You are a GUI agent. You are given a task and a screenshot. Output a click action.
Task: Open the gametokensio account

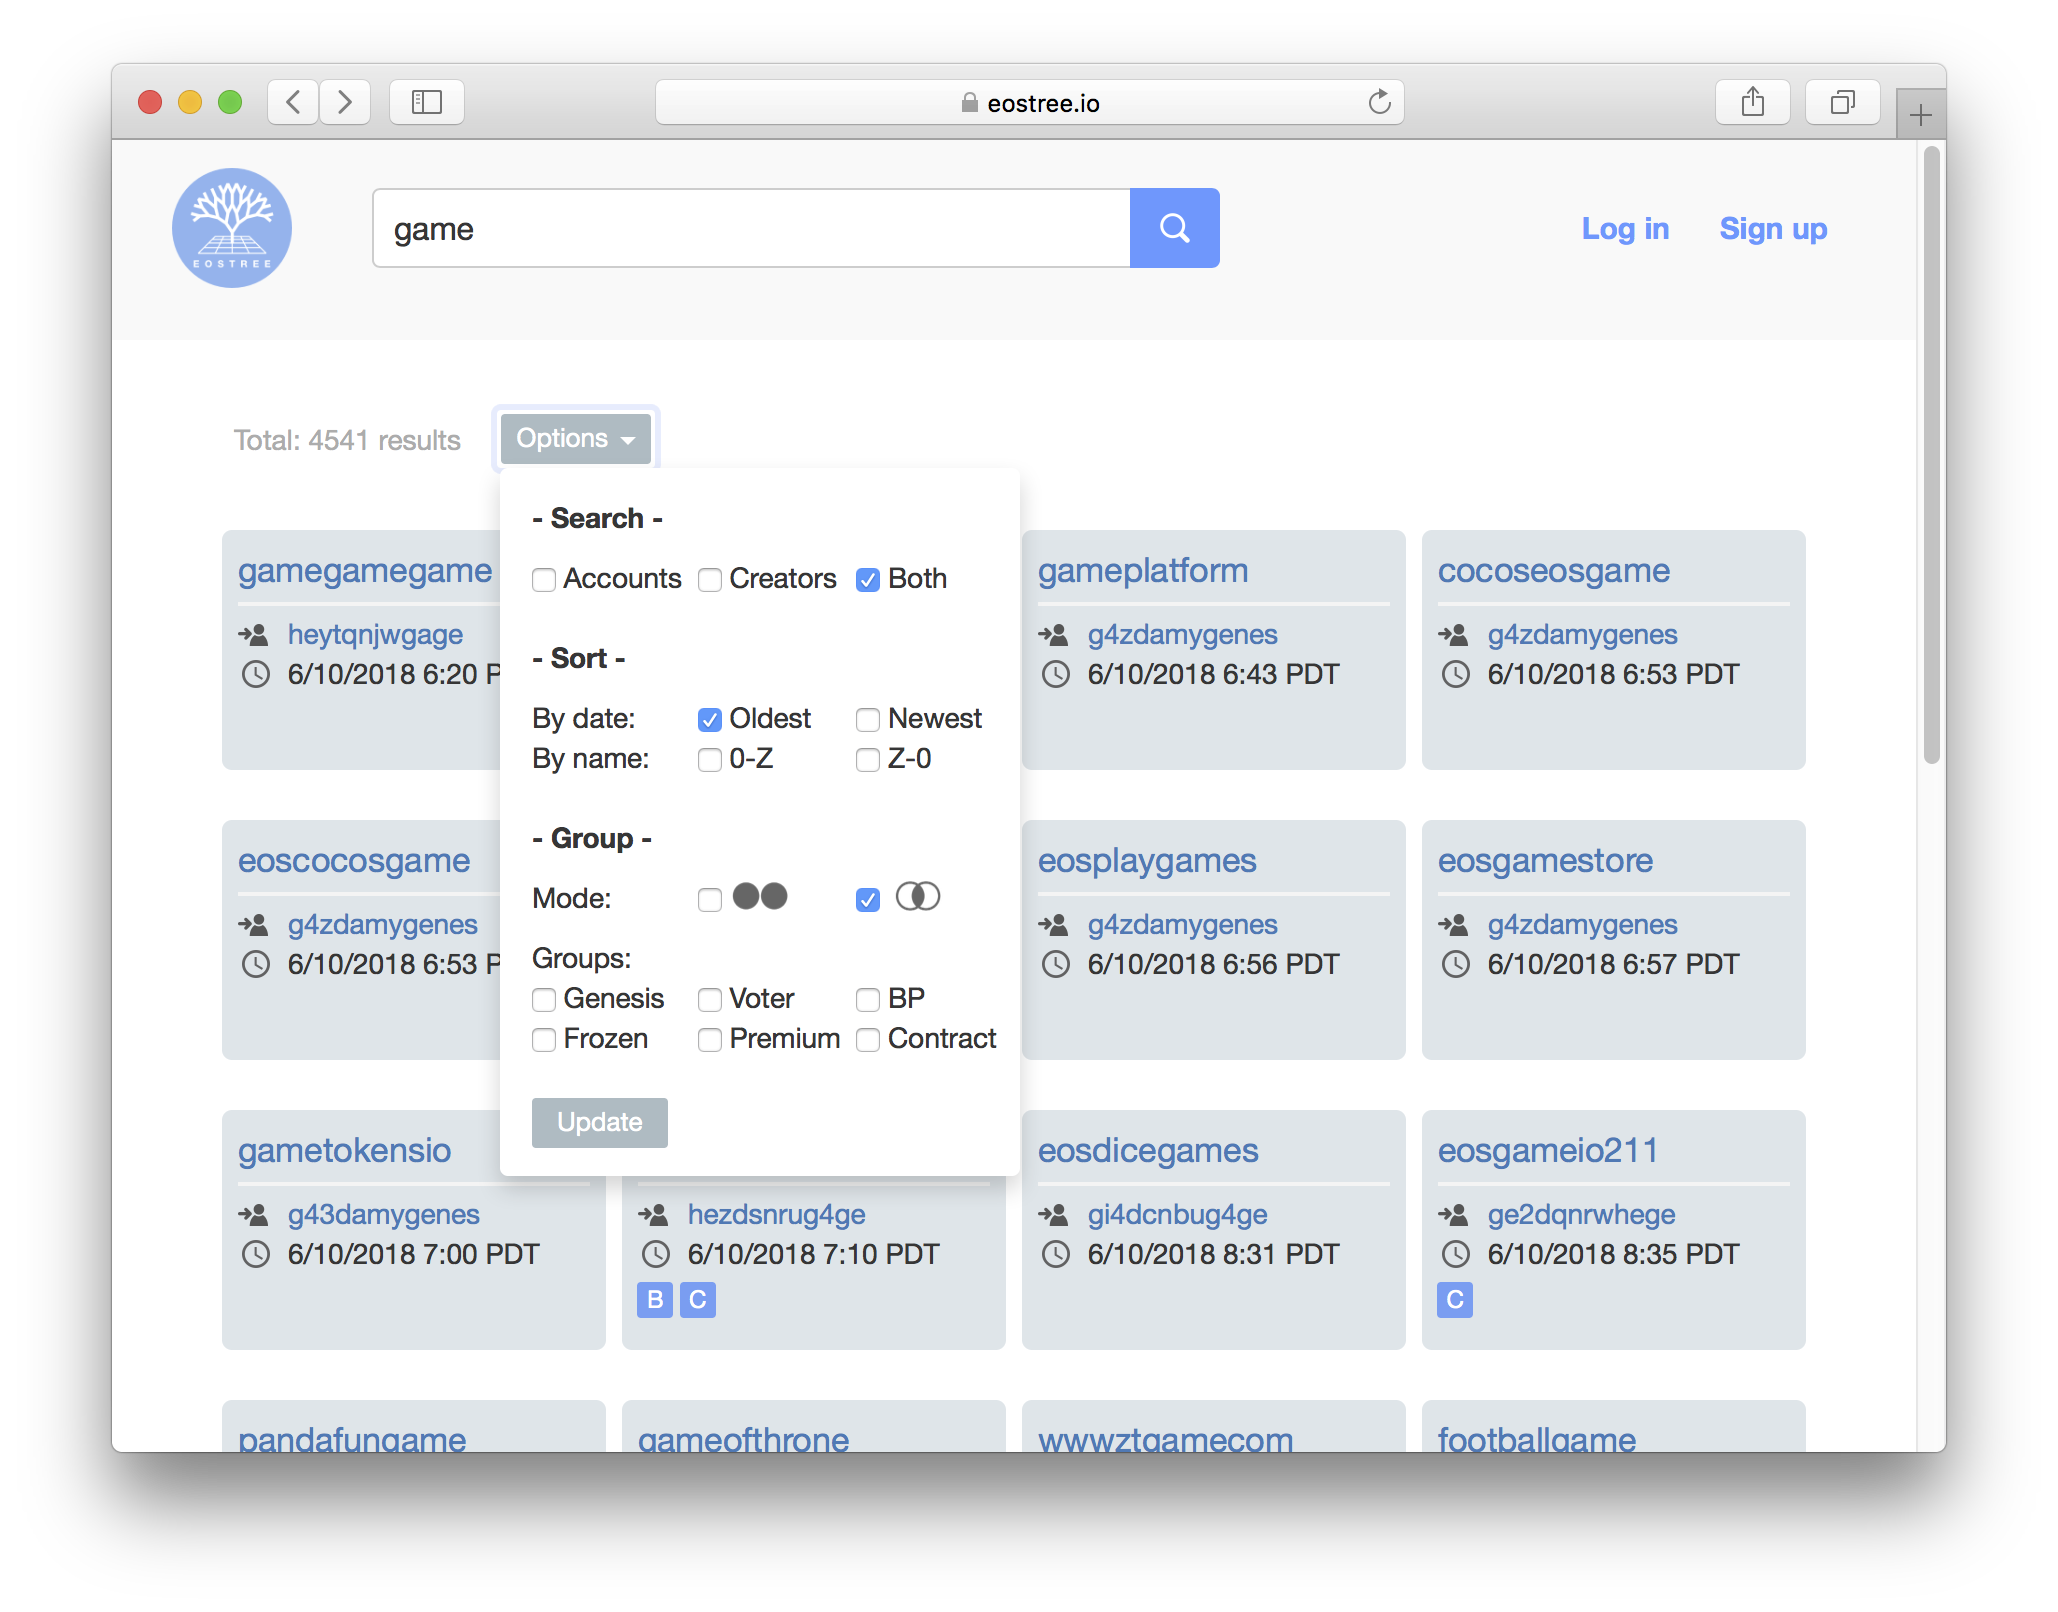[x=344, y=1151]
